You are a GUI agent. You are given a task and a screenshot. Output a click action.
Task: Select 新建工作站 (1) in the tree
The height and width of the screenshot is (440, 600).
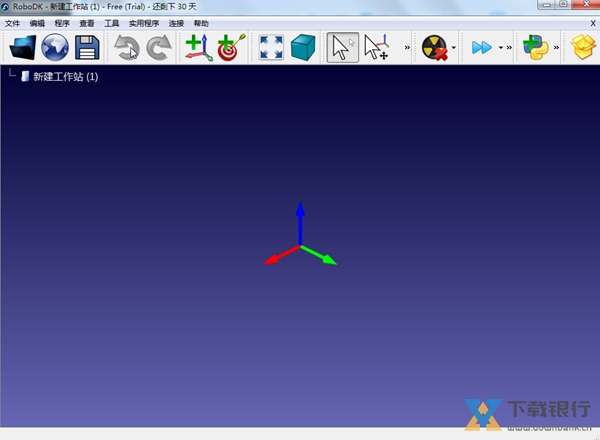click(65, 76)
